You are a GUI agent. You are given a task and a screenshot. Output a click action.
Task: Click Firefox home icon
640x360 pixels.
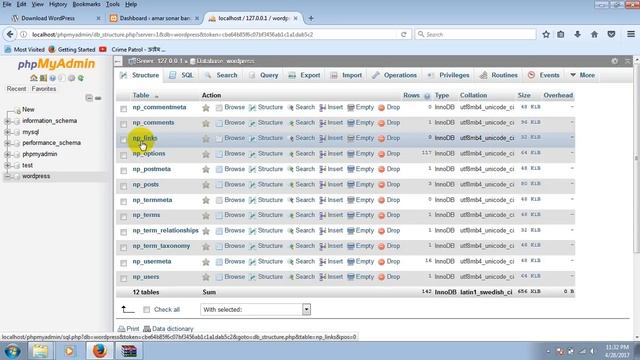tap(594, 34)
